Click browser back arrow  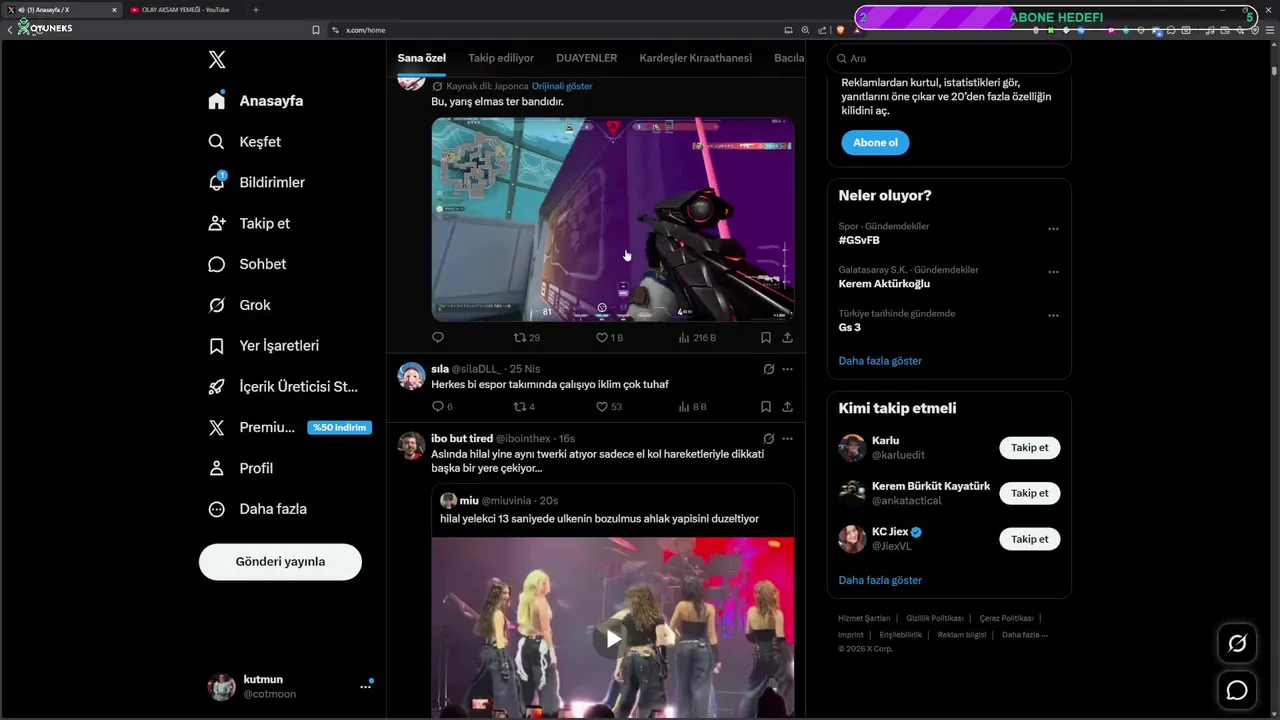10,30
